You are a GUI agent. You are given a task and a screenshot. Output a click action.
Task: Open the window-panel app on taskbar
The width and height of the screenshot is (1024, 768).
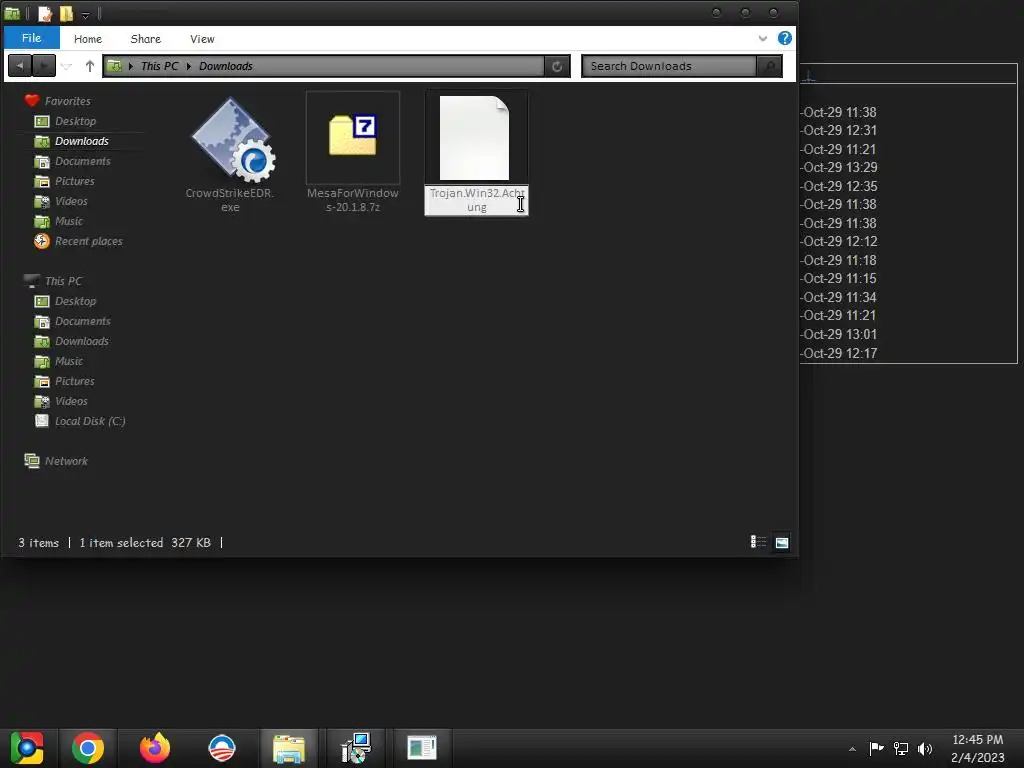point(422,748)
